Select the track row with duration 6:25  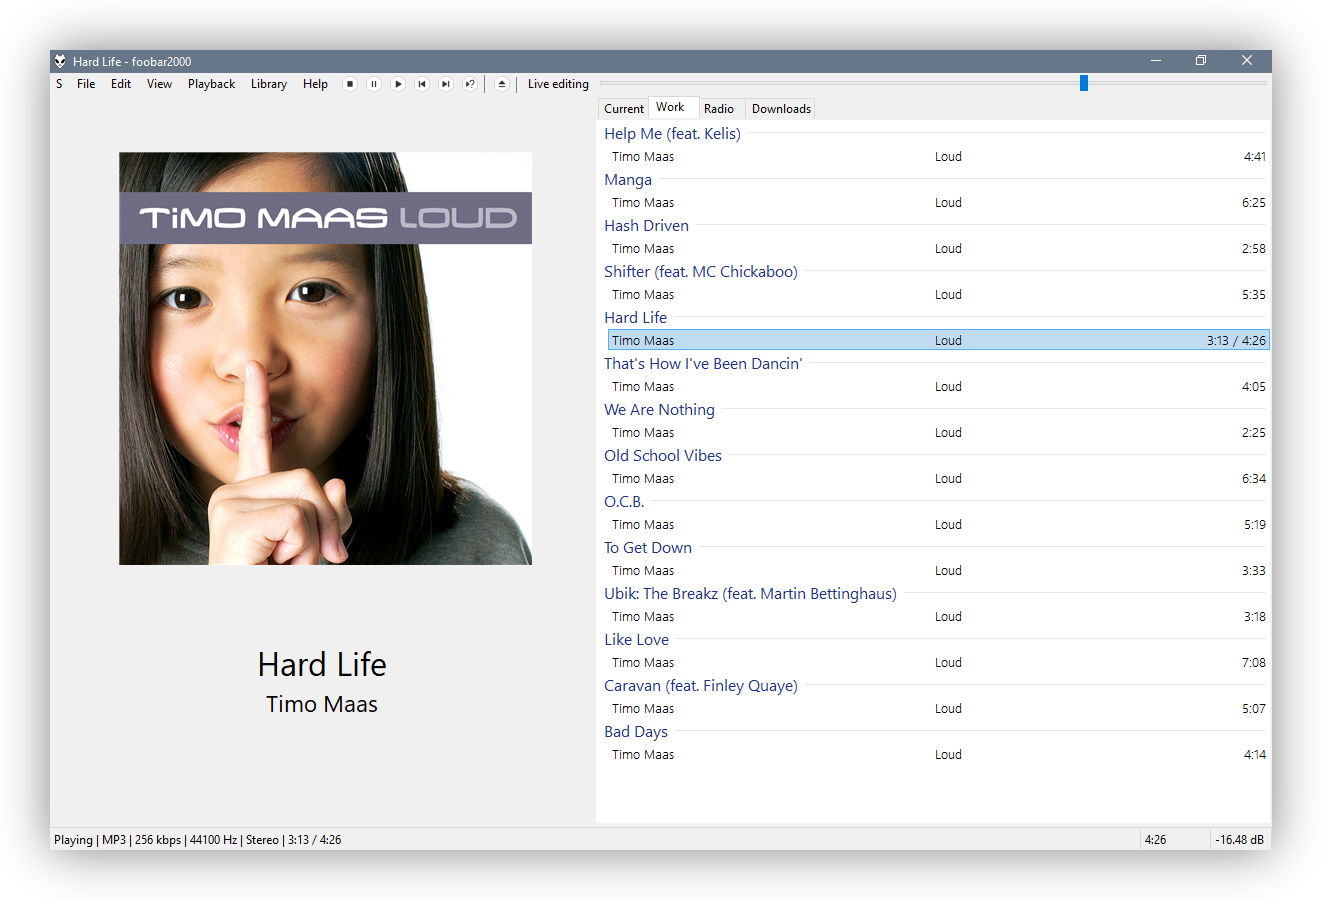(938, 202)
